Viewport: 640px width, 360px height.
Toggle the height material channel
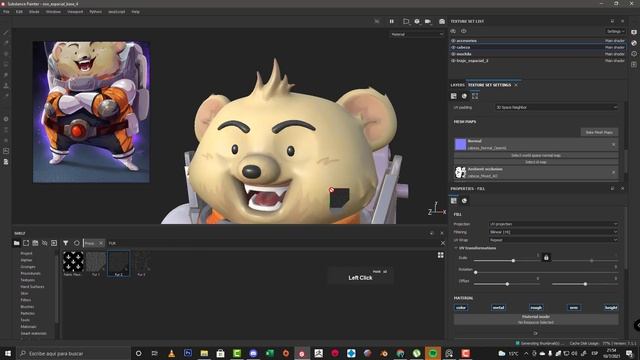[611, 308]
